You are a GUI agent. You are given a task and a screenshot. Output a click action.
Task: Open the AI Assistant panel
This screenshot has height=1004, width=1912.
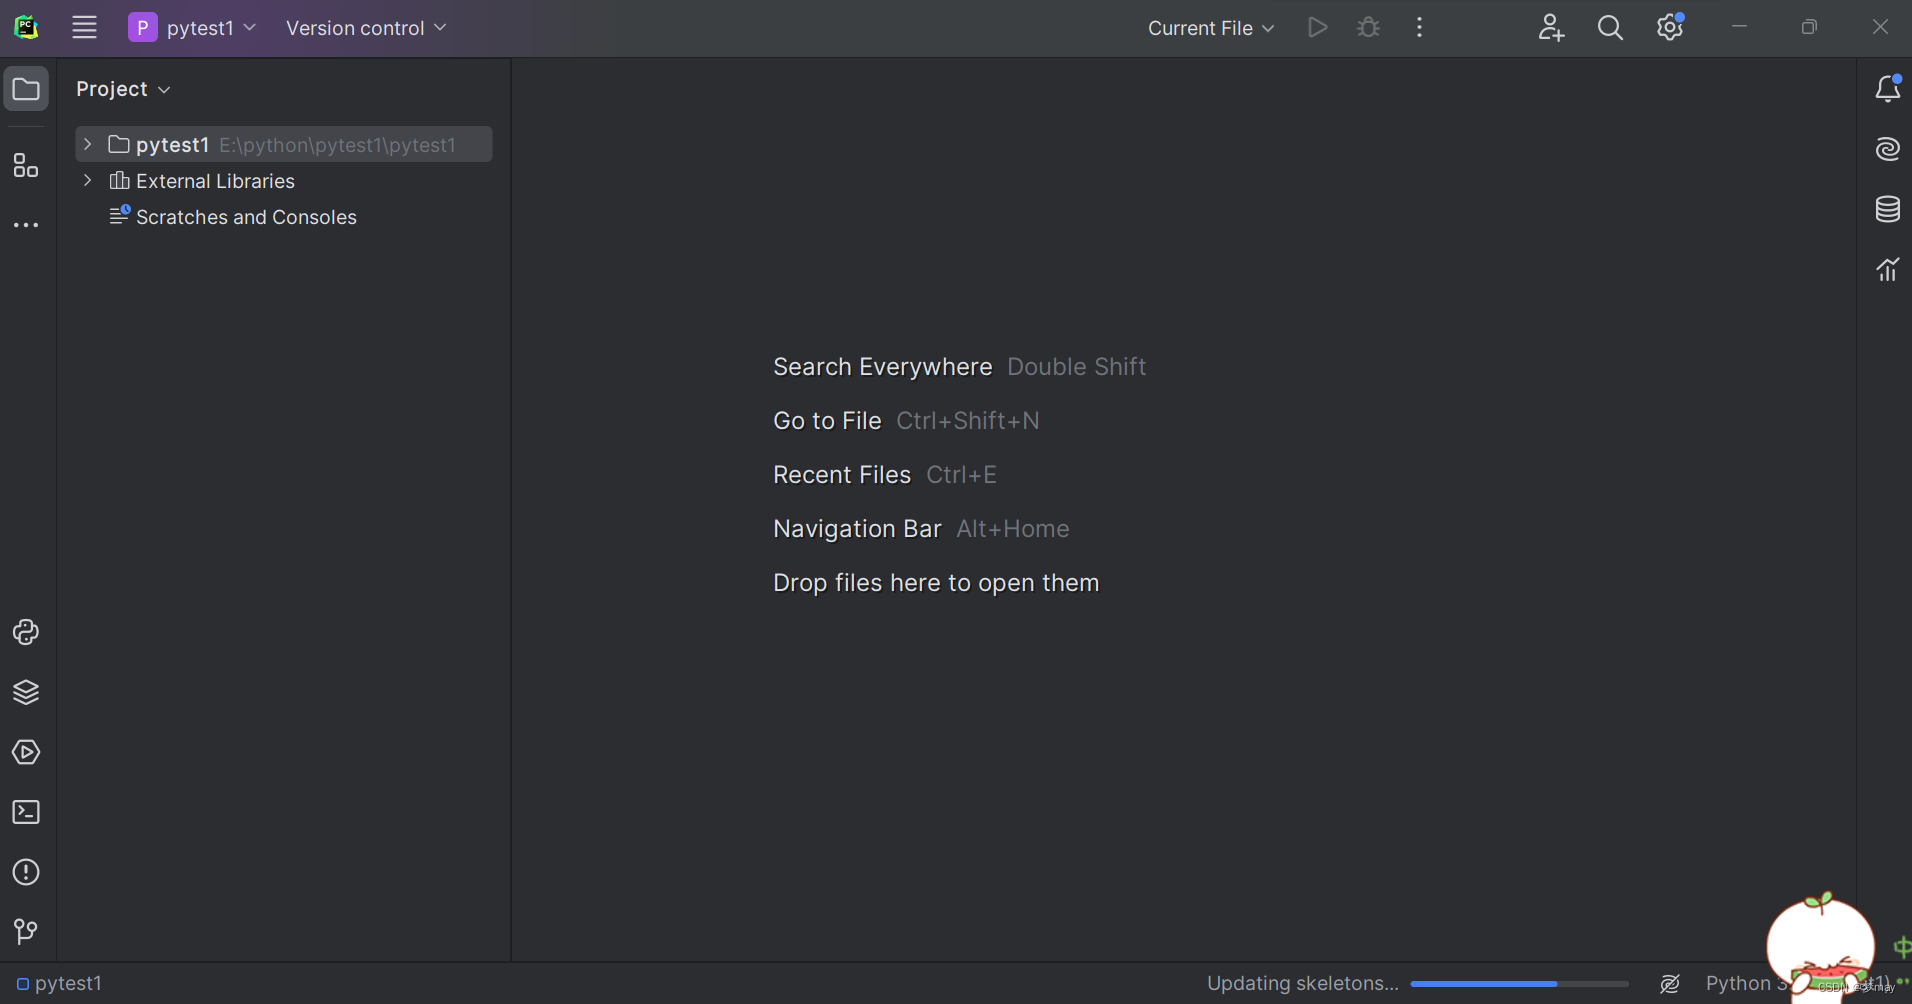pyautogui.click(x=1888, y=148)
